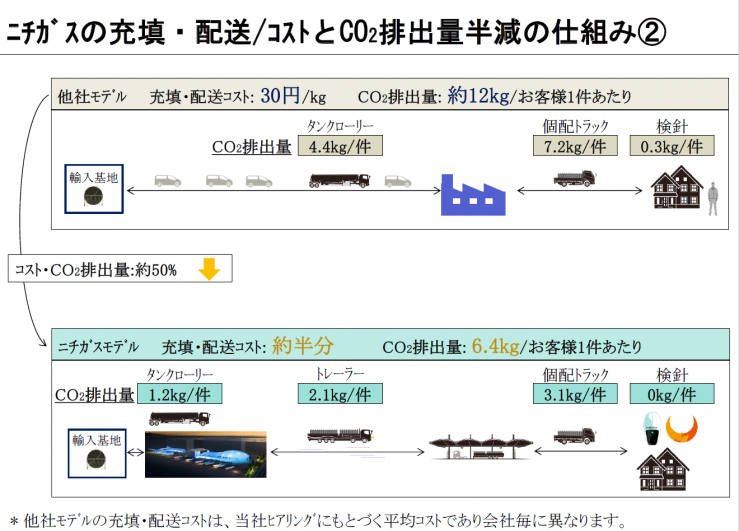This screenshot has width=739, height=531.
Task: Click the 約12kg emission text
Action: tap(478, 96)
